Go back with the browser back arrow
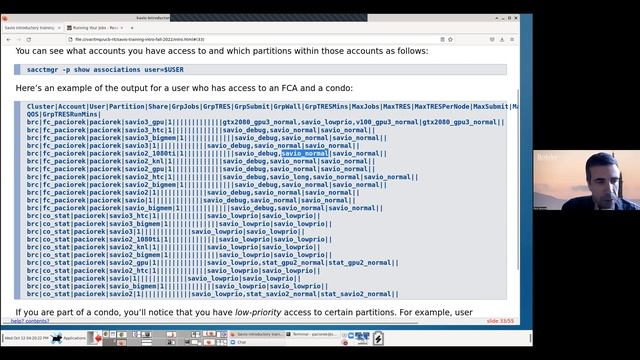The height and width of the screenshot is (360, 640). click(x=9, y=40)
